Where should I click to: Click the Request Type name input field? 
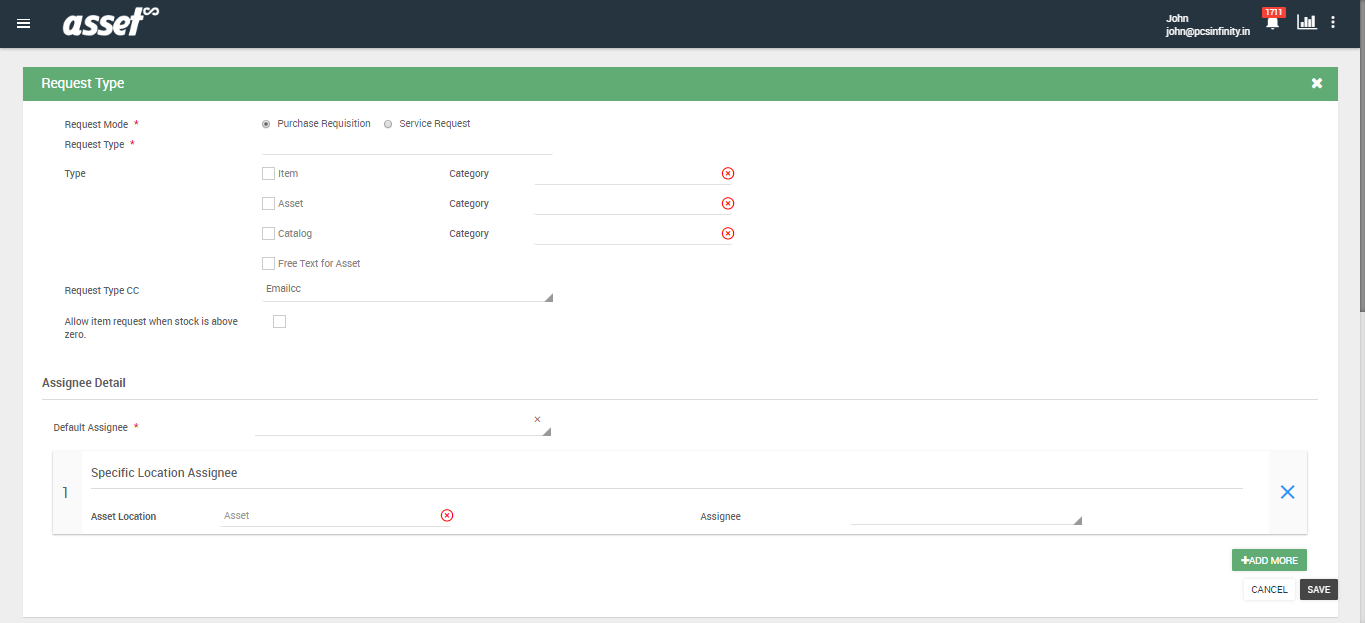[x=407, y=145]
